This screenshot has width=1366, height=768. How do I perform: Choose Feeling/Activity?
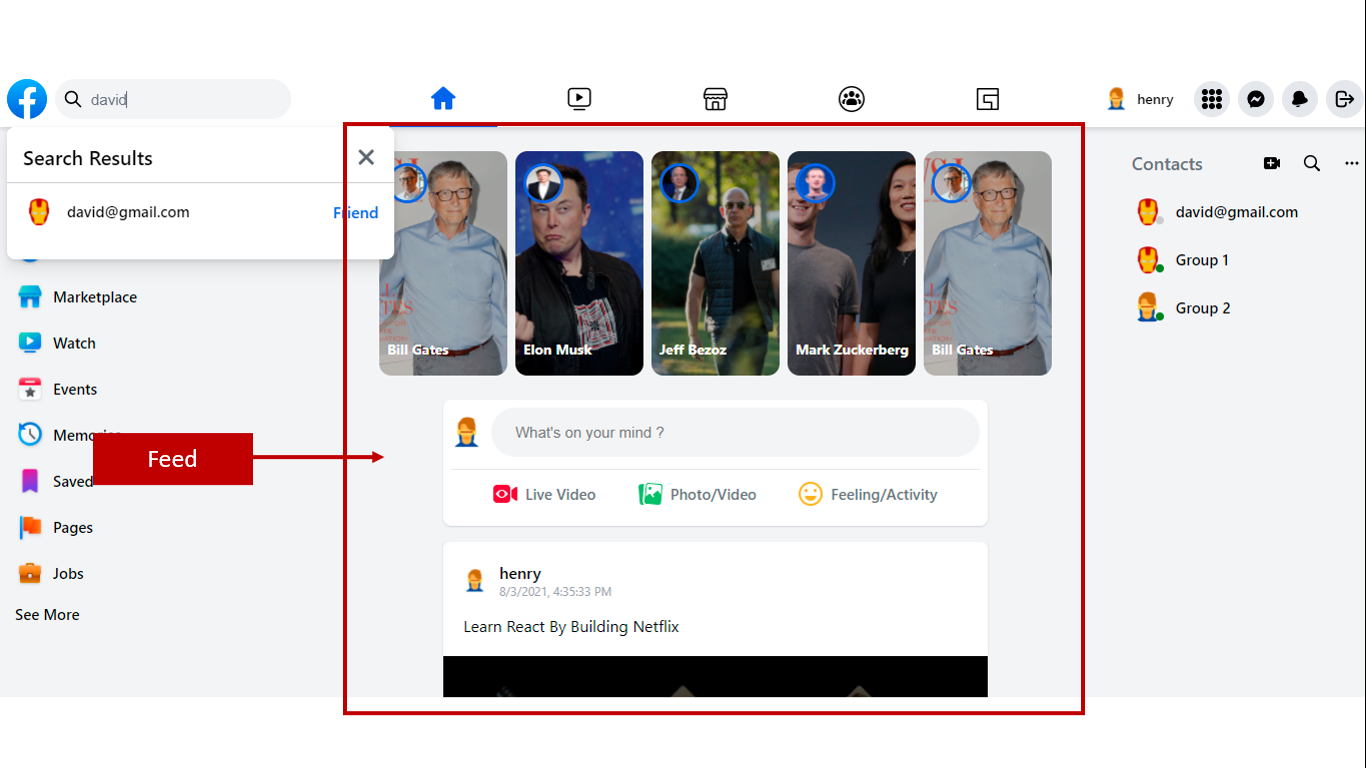868,494
